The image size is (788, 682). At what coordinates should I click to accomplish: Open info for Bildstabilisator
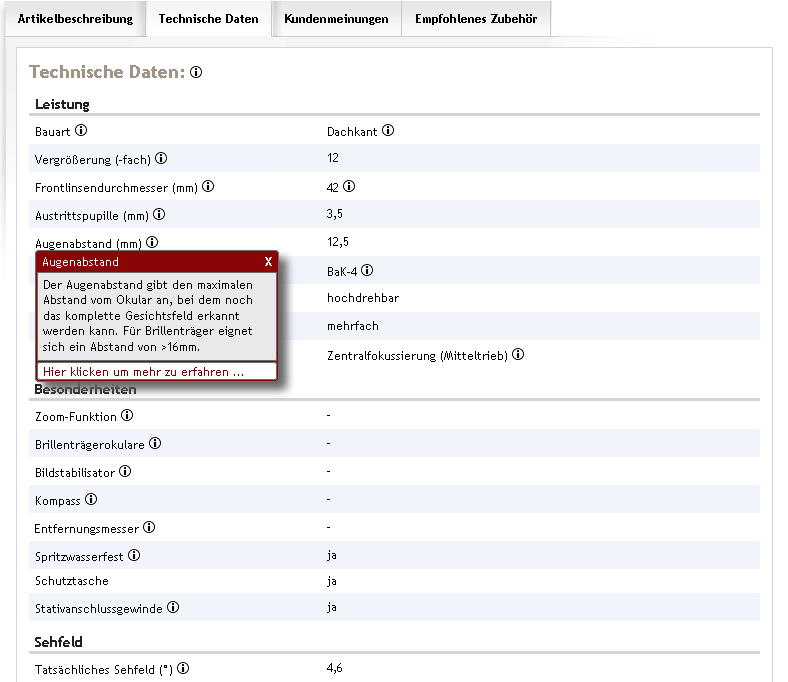125,472
